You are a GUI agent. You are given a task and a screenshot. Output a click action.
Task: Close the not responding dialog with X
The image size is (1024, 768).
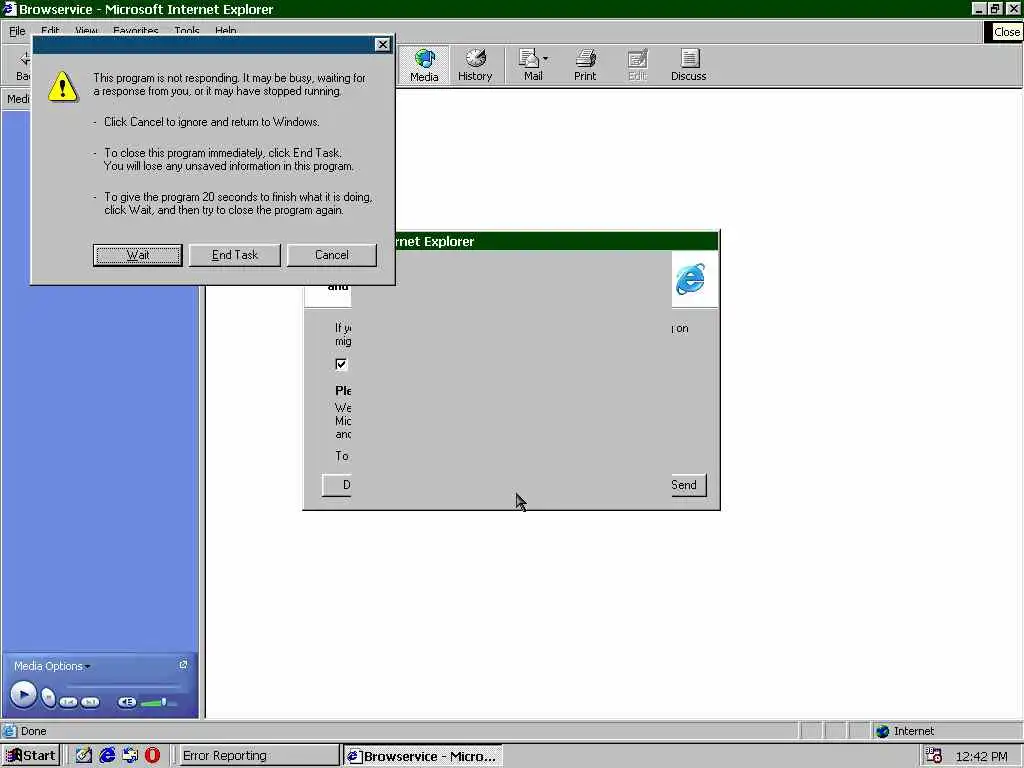pos(383,44)
